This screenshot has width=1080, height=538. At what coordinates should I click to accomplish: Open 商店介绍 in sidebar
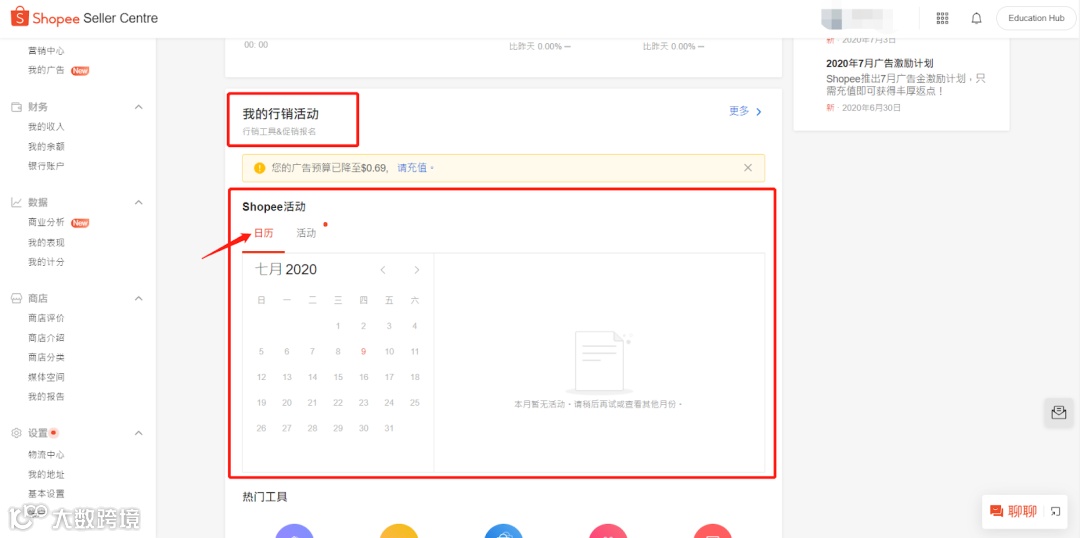point(46,338)
